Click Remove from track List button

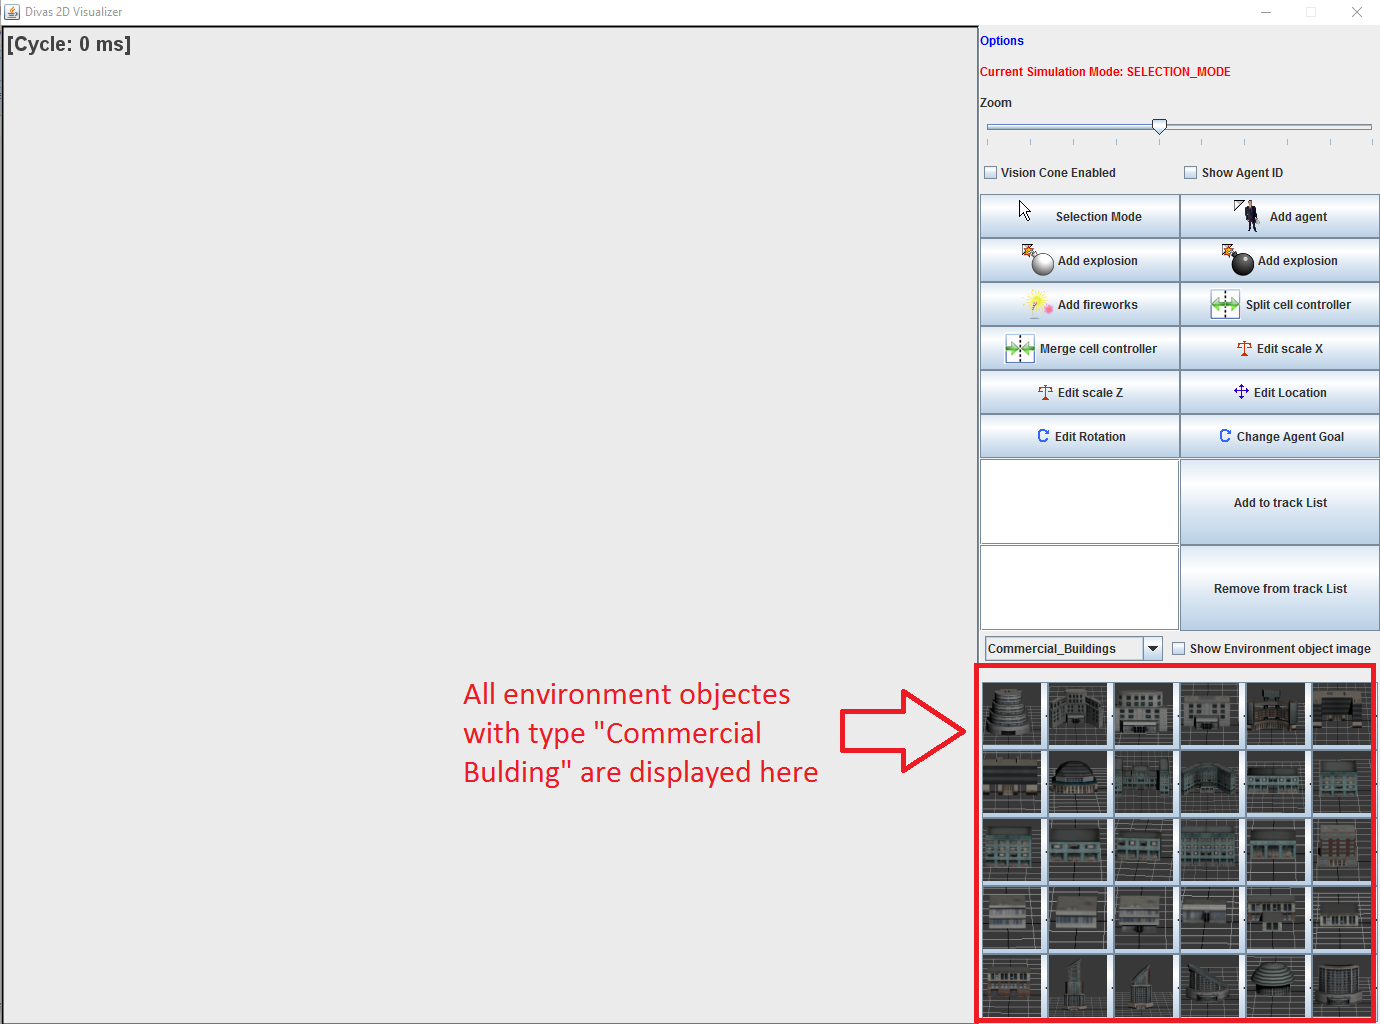(1280, 588)
